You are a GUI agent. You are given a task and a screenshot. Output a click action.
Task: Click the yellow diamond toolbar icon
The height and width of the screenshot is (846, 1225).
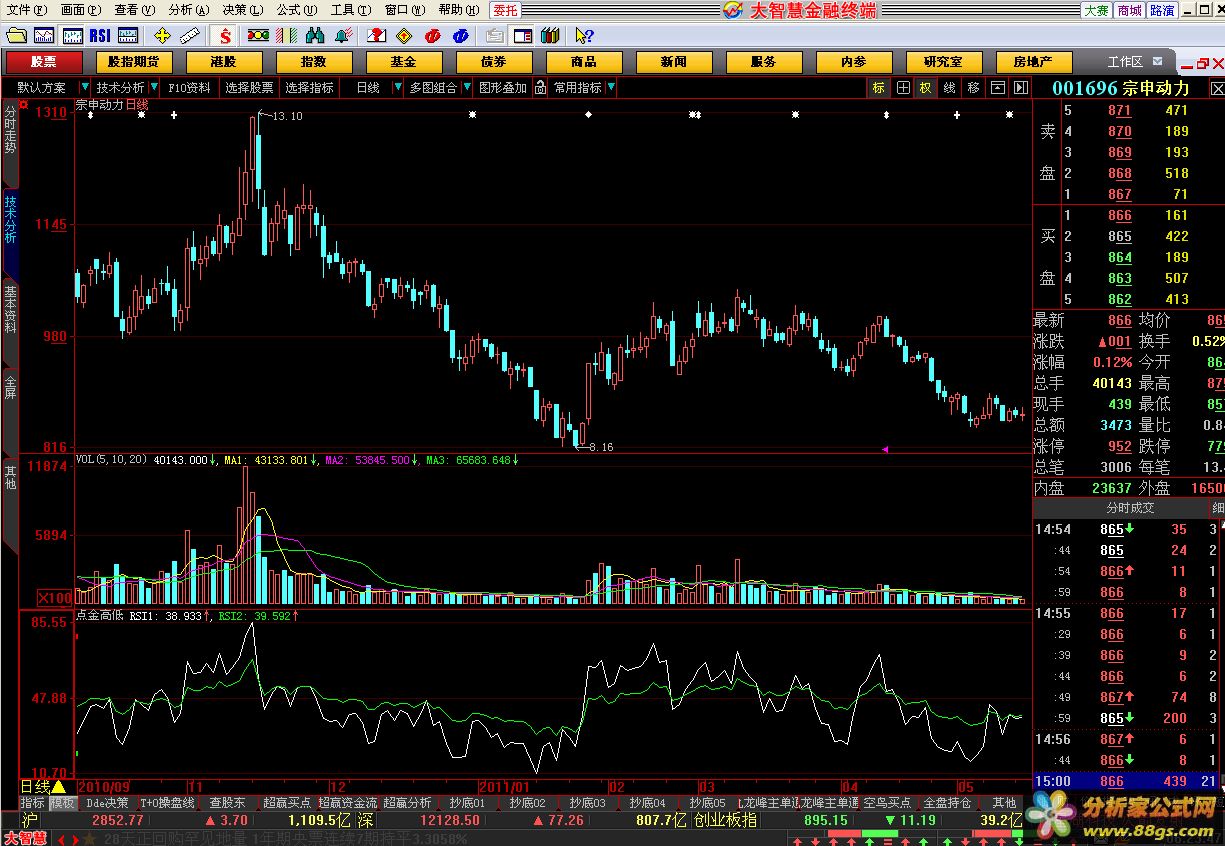click(404, 35)
